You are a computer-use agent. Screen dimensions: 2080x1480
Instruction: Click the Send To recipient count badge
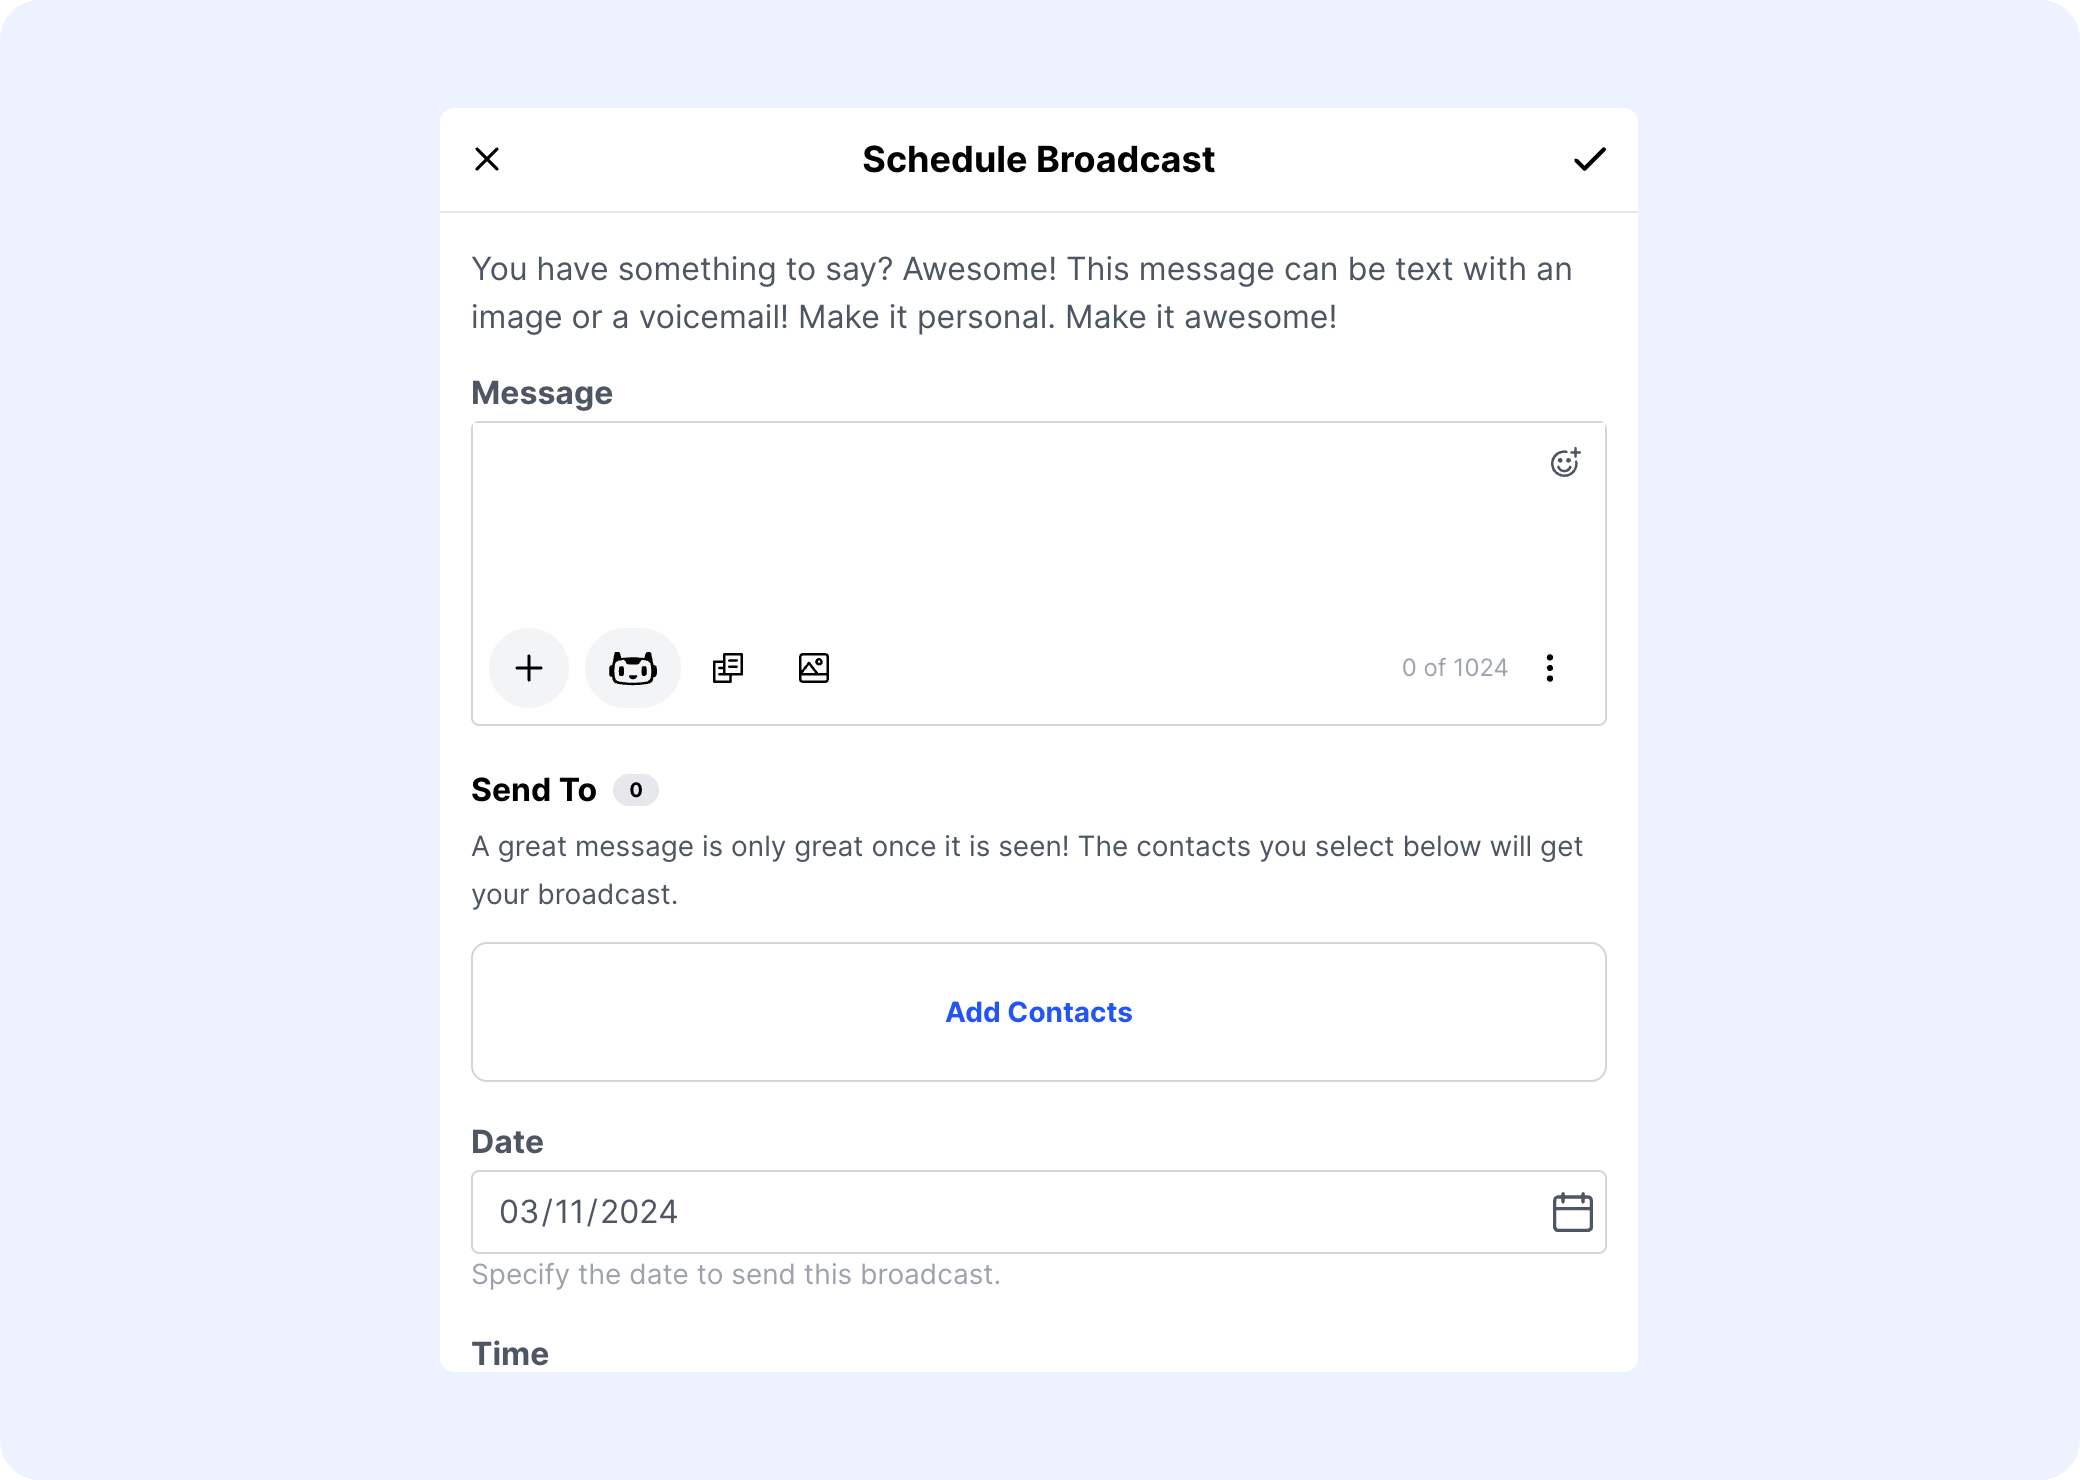click(637, 790)
